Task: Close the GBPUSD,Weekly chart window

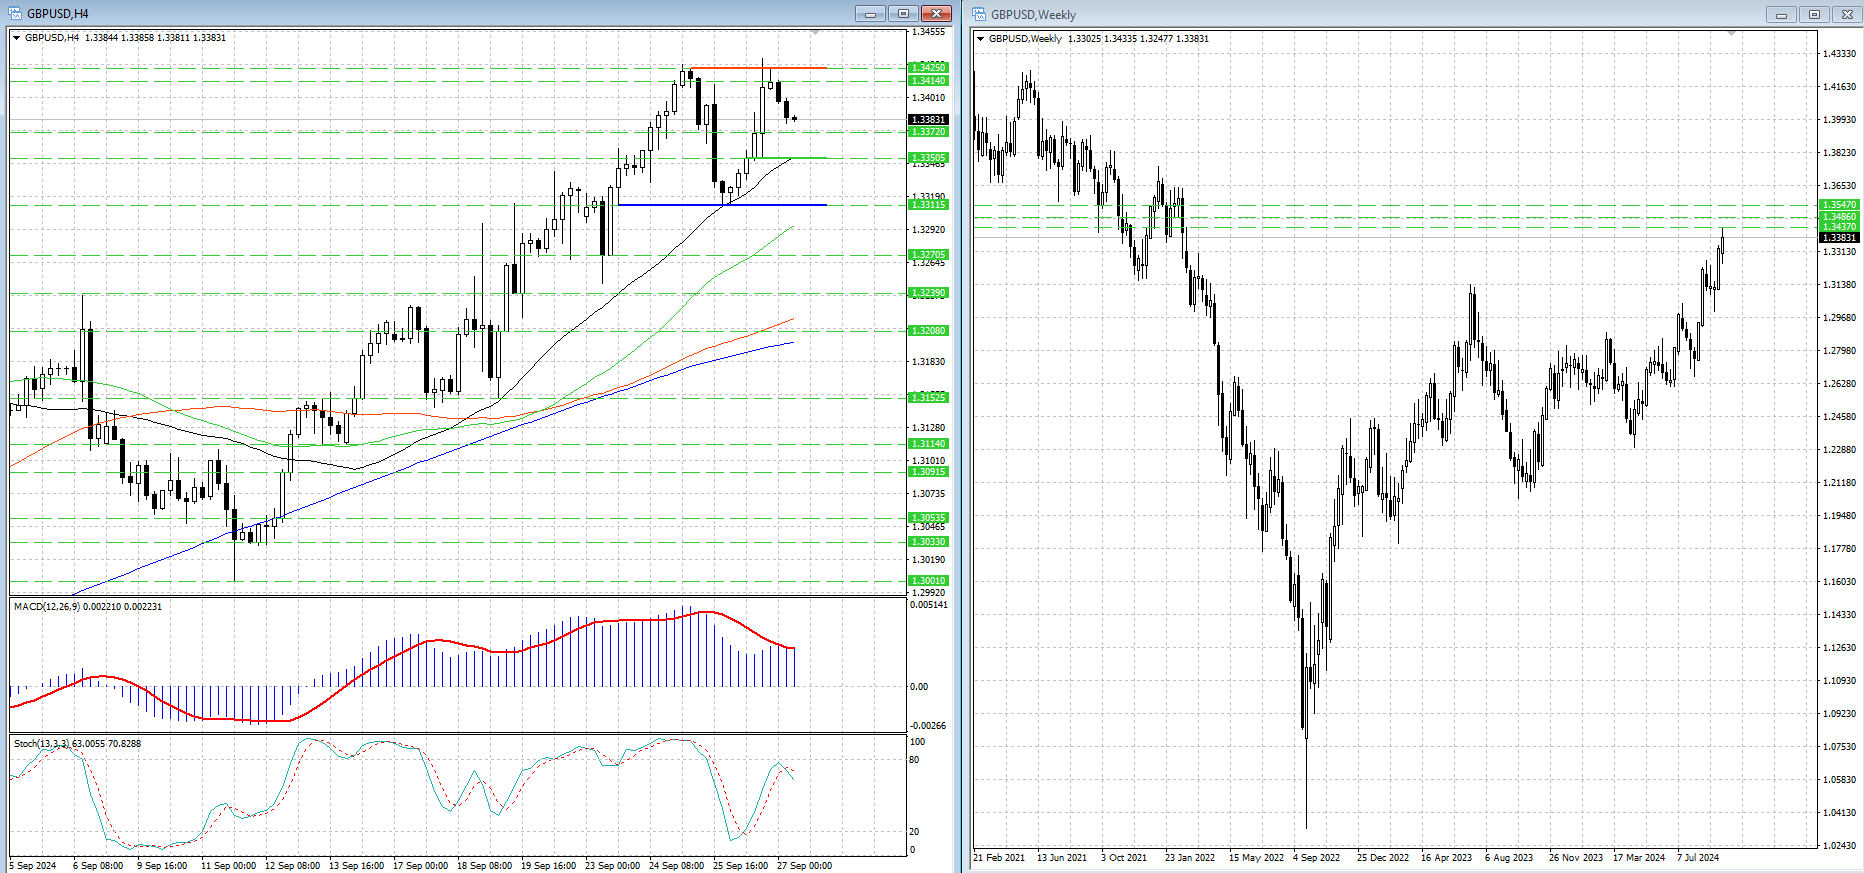Action: [1846, 14]
